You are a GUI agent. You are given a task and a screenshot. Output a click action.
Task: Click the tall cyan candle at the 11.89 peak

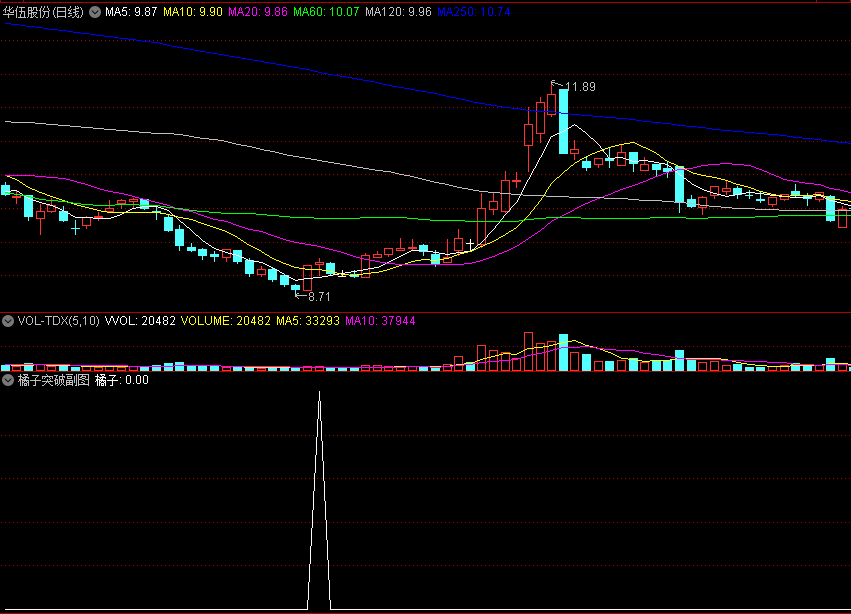pyautogui.click(x=563, y=122)
